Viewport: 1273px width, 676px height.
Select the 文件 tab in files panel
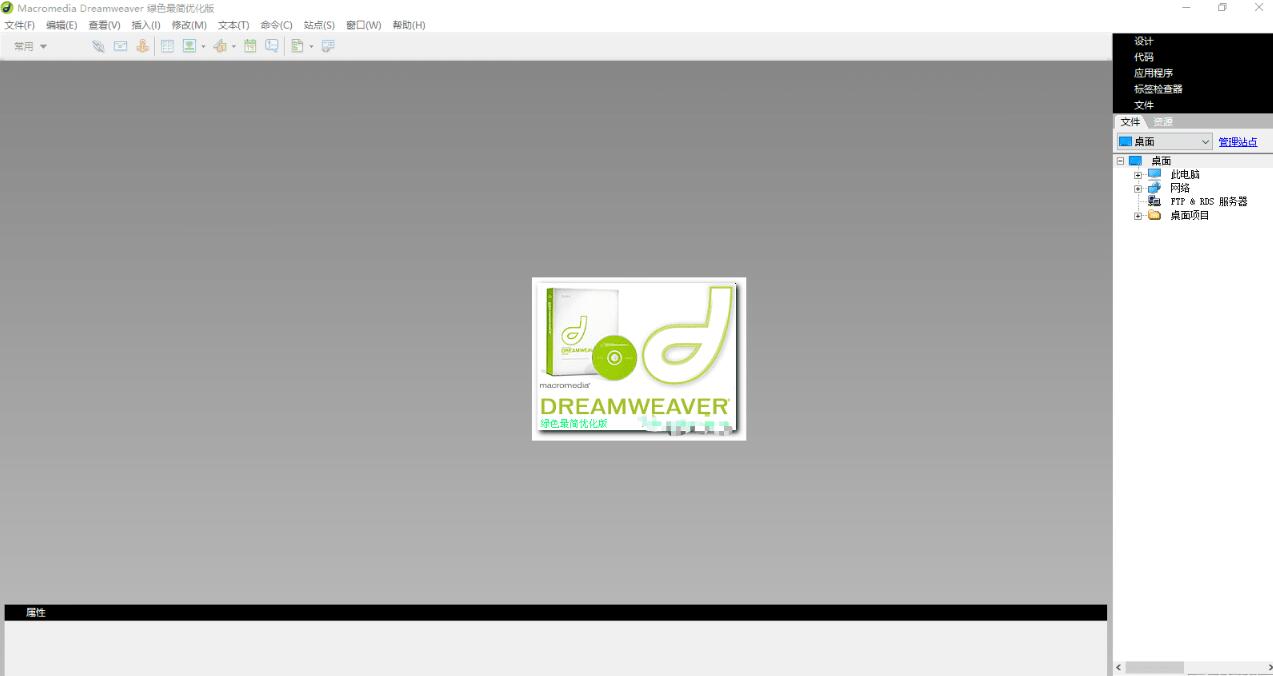click(1130, 121)
